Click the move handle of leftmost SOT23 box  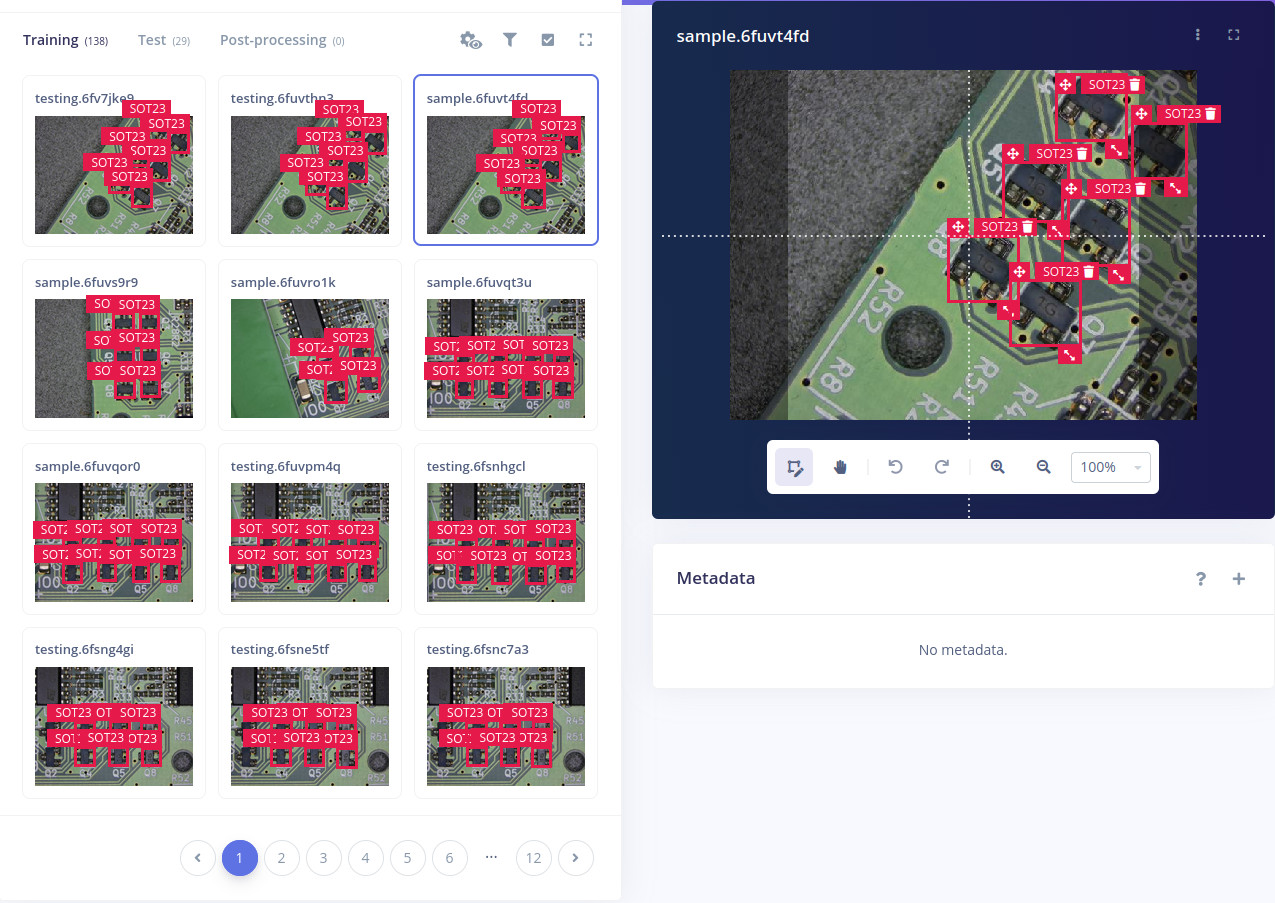(x=957, y=227)
